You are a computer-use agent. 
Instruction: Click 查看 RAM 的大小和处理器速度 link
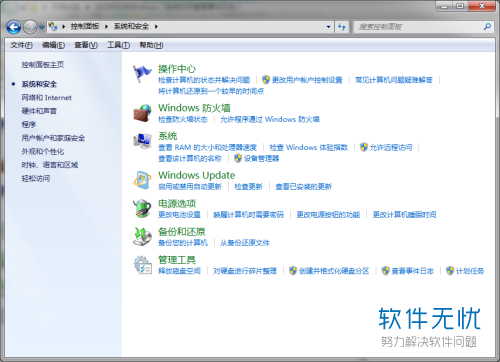click(207, 147)
